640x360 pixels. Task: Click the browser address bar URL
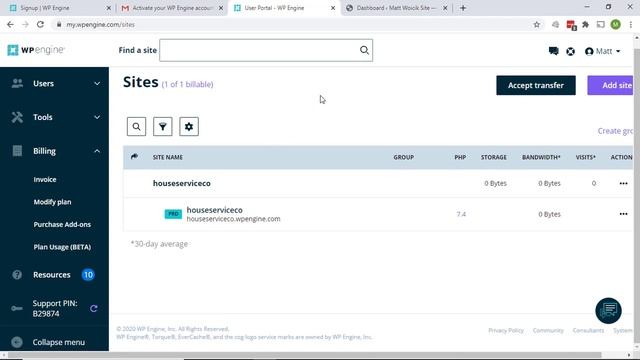[x=100, y=24]
